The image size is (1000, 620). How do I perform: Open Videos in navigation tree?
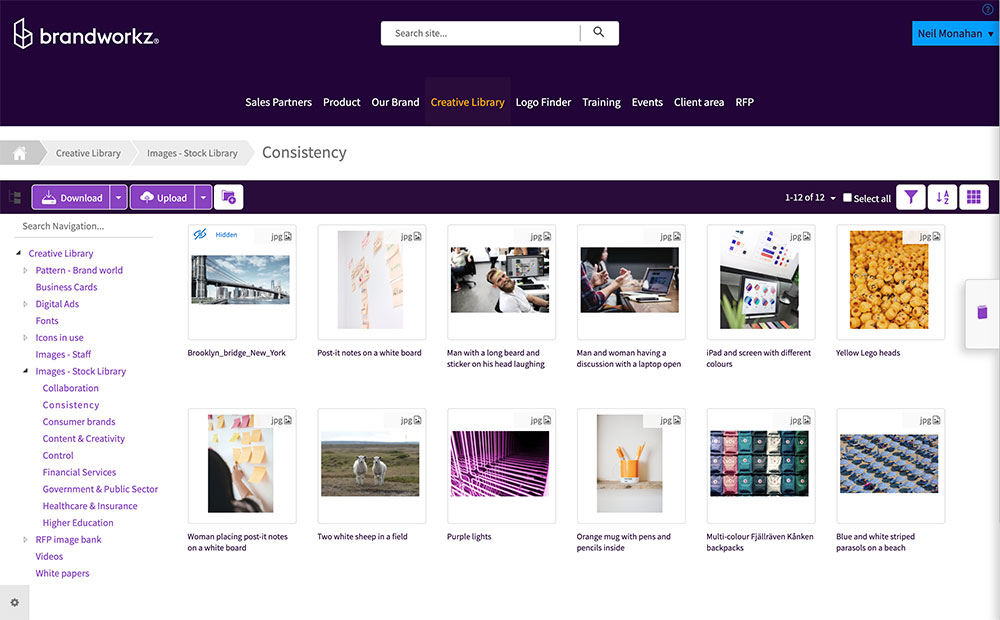coord(49,556)
